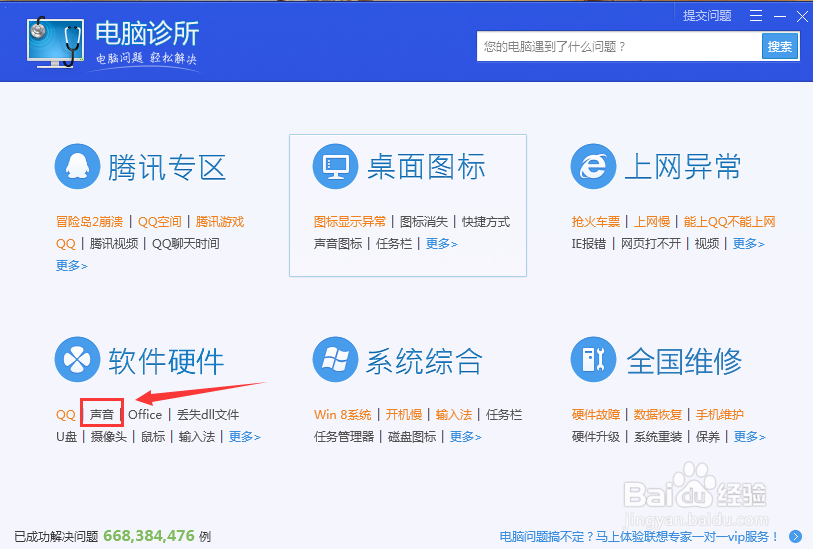
Task: Expand 更多 under 桌面图标
Action: 442,244
